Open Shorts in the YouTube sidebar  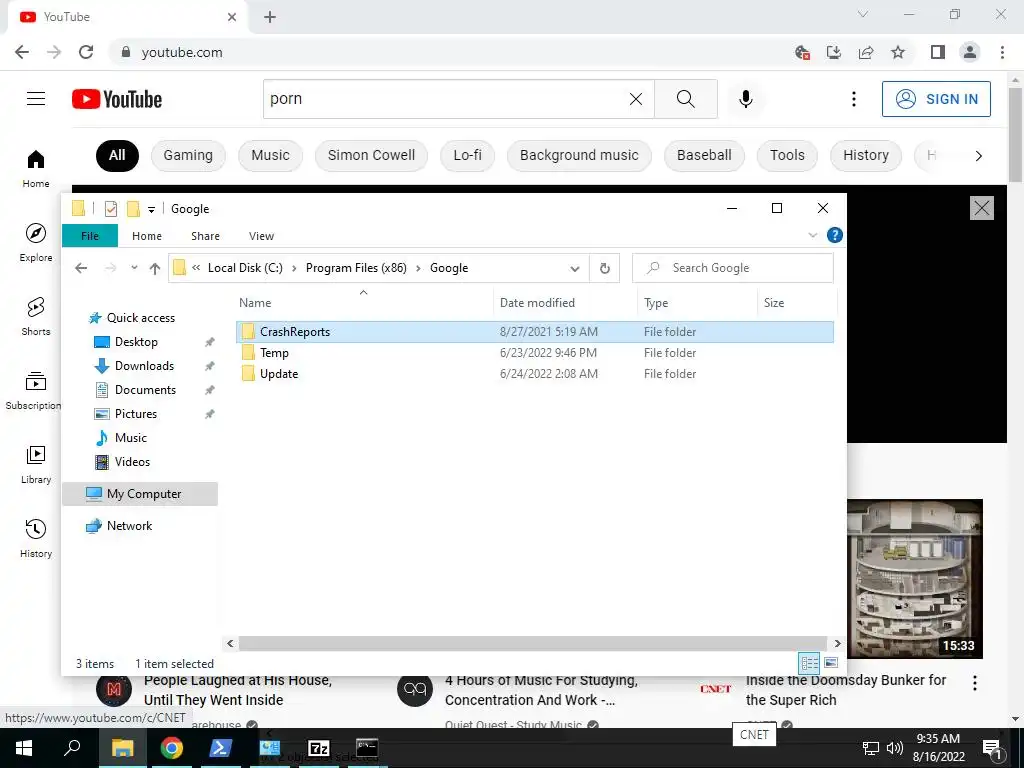(x=36, y=317)
